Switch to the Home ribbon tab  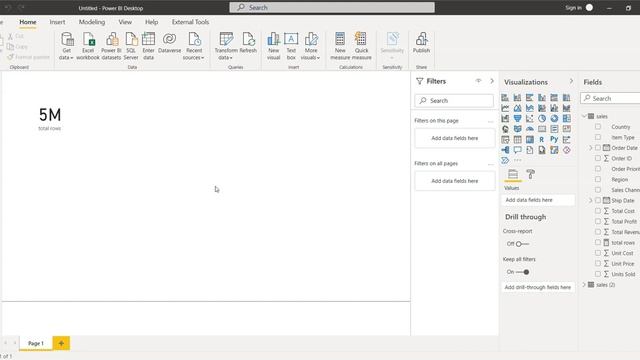[x=28, y=22]
